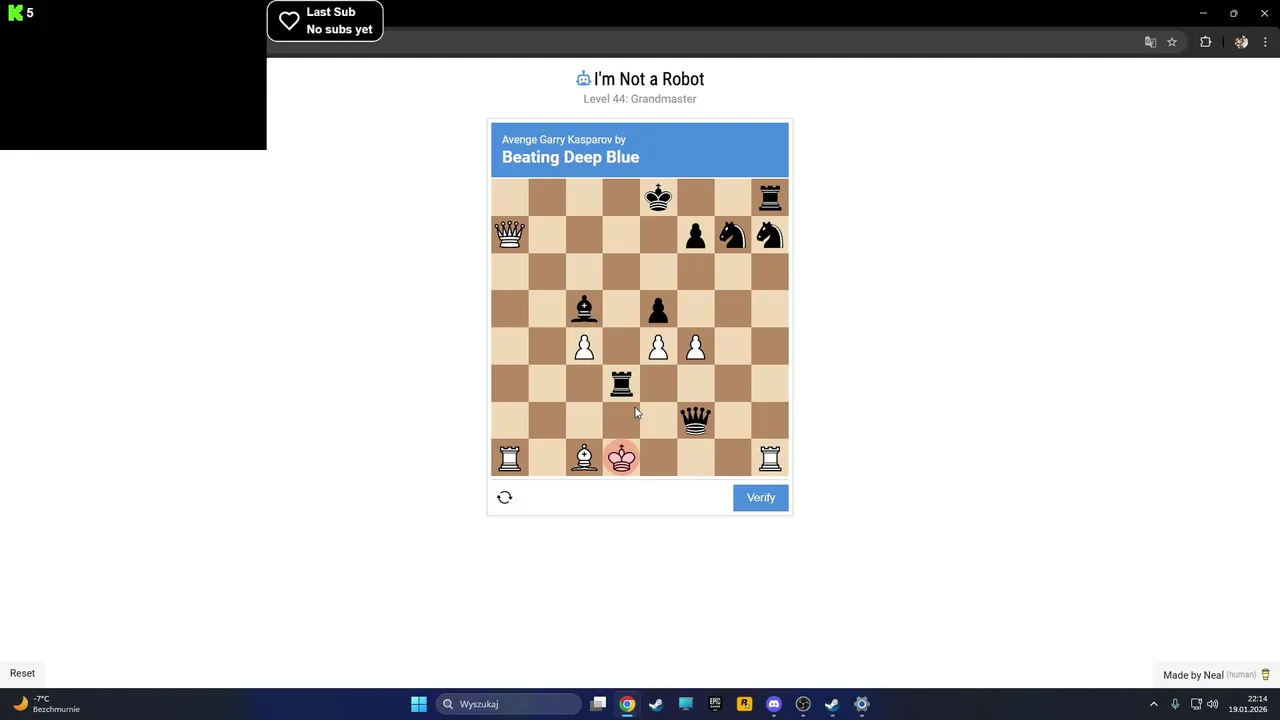The width and height of the screenshot is (1280, 720).
Task: Open the Google Translate icon in address bar
Action: (x=1150, y=42)
